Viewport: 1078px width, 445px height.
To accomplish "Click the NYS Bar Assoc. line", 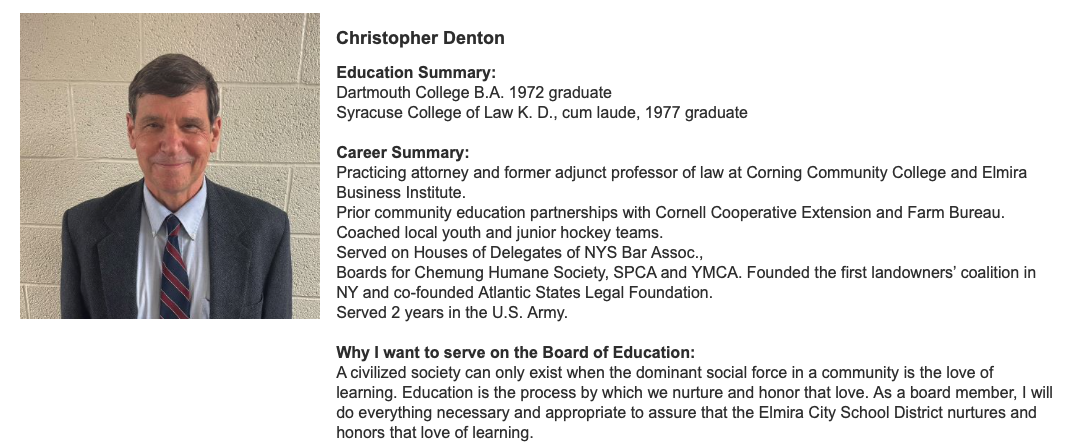I will tap(520, 252).
